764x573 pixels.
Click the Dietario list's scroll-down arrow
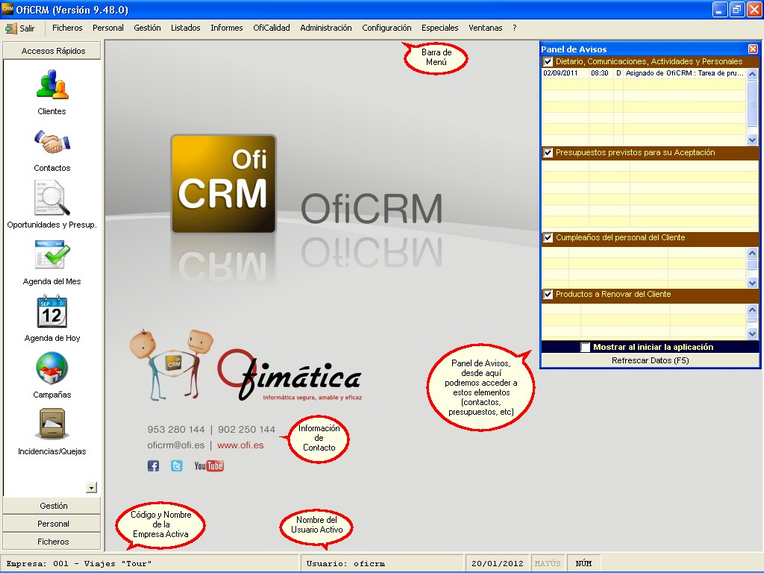(752, 140)
